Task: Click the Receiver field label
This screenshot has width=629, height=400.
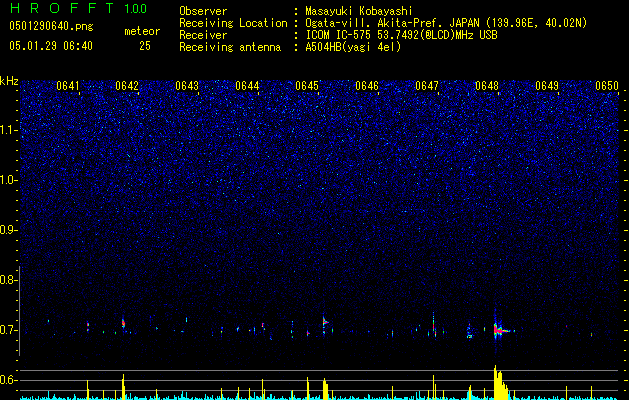Action: (203, 35)
